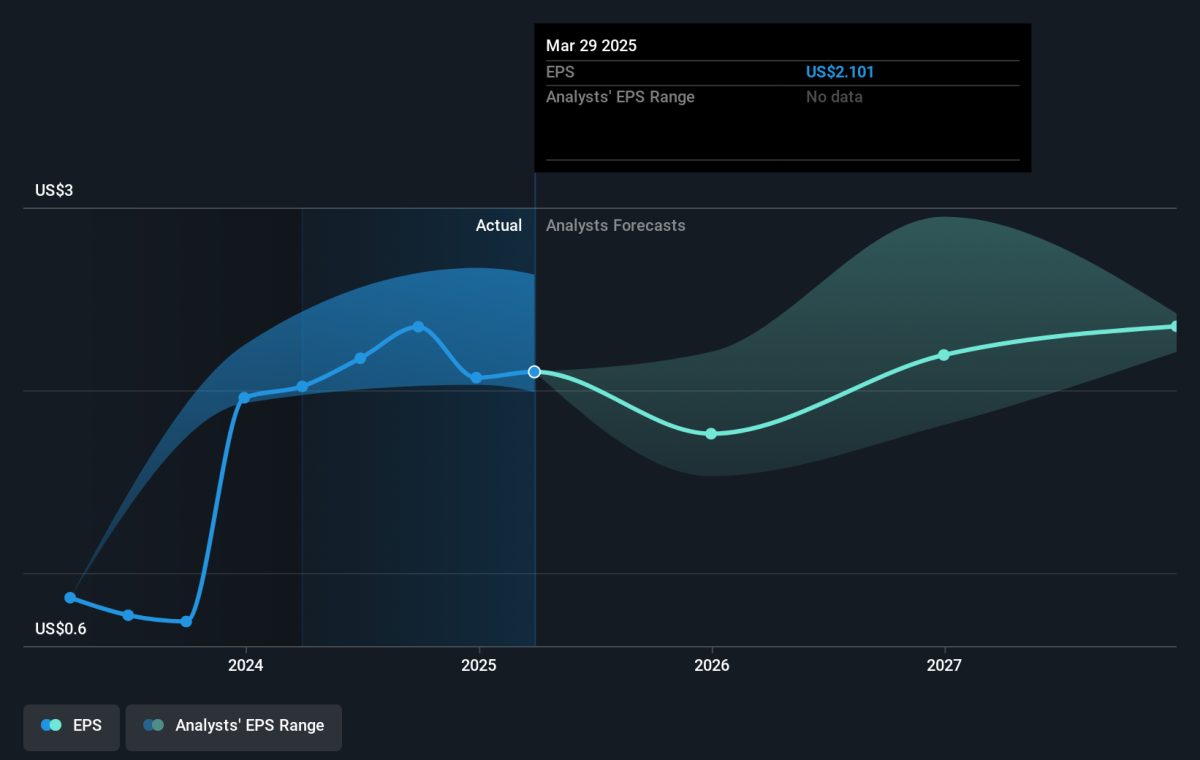Screen dimensions: 1200x760
Task: Click the 'Analysts' EPS Range' tooltip row label
Action: pos(620,97)
